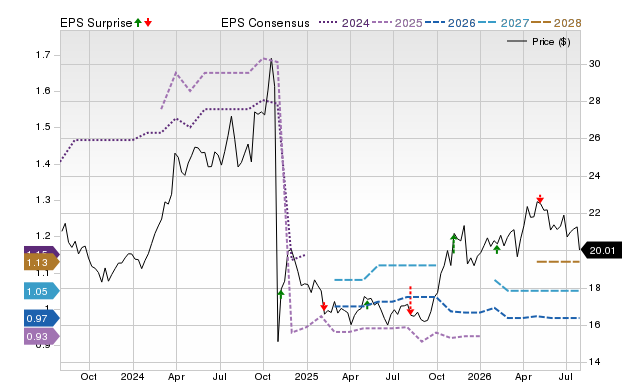Click the EPS Consensus legend title
This screenshot has width=640, height=382.
coord(265,23)
